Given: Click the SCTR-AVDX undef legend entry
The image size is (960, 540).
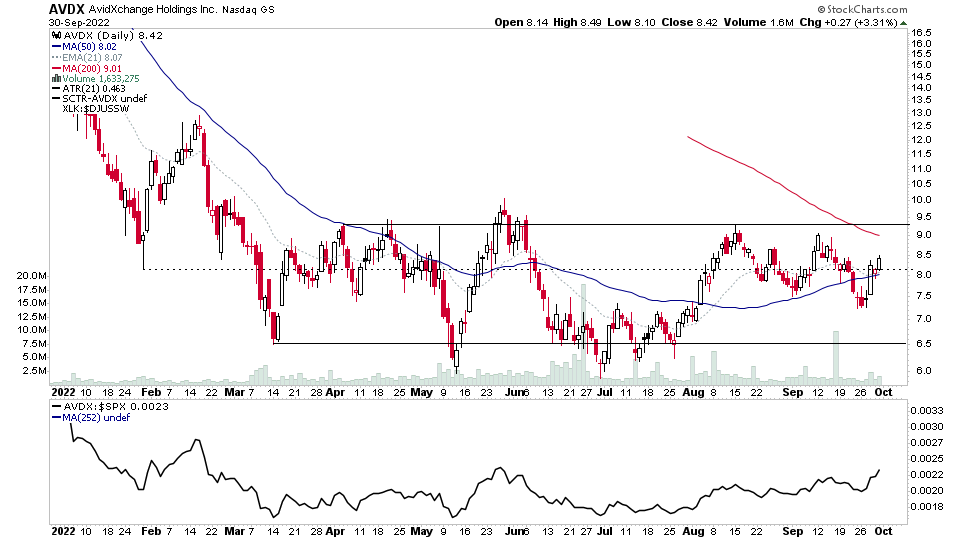Looking at the screenshot, I should point(105,99).
